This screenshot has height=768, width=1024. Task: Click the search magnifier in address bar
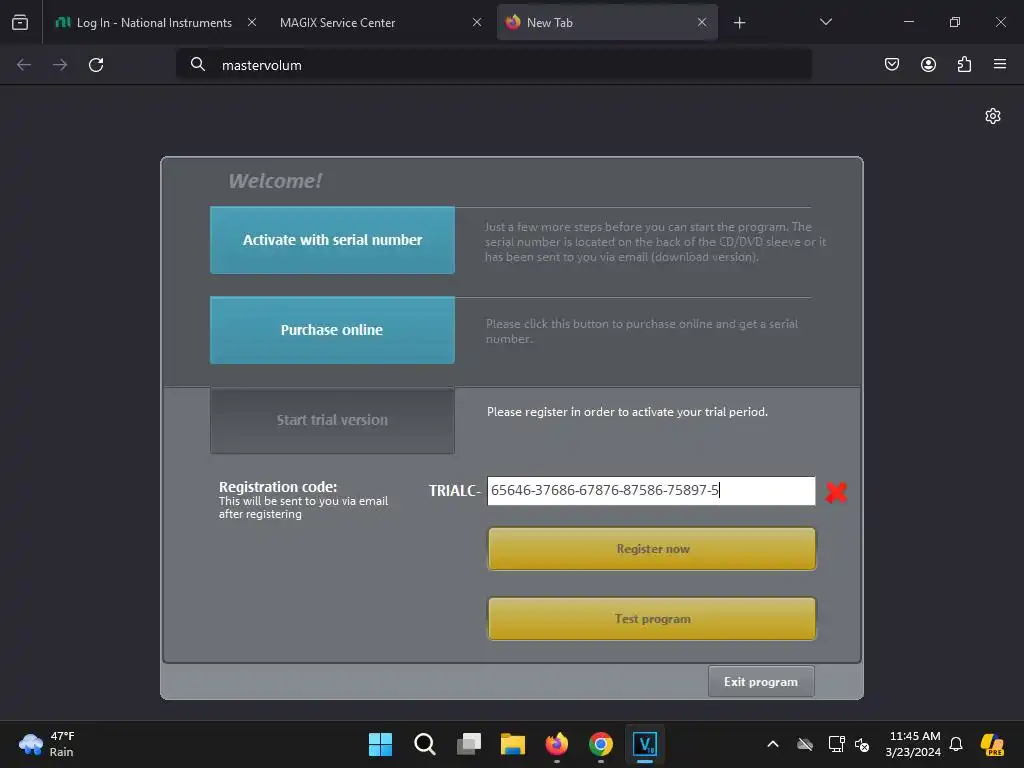(x=198, y=64)
